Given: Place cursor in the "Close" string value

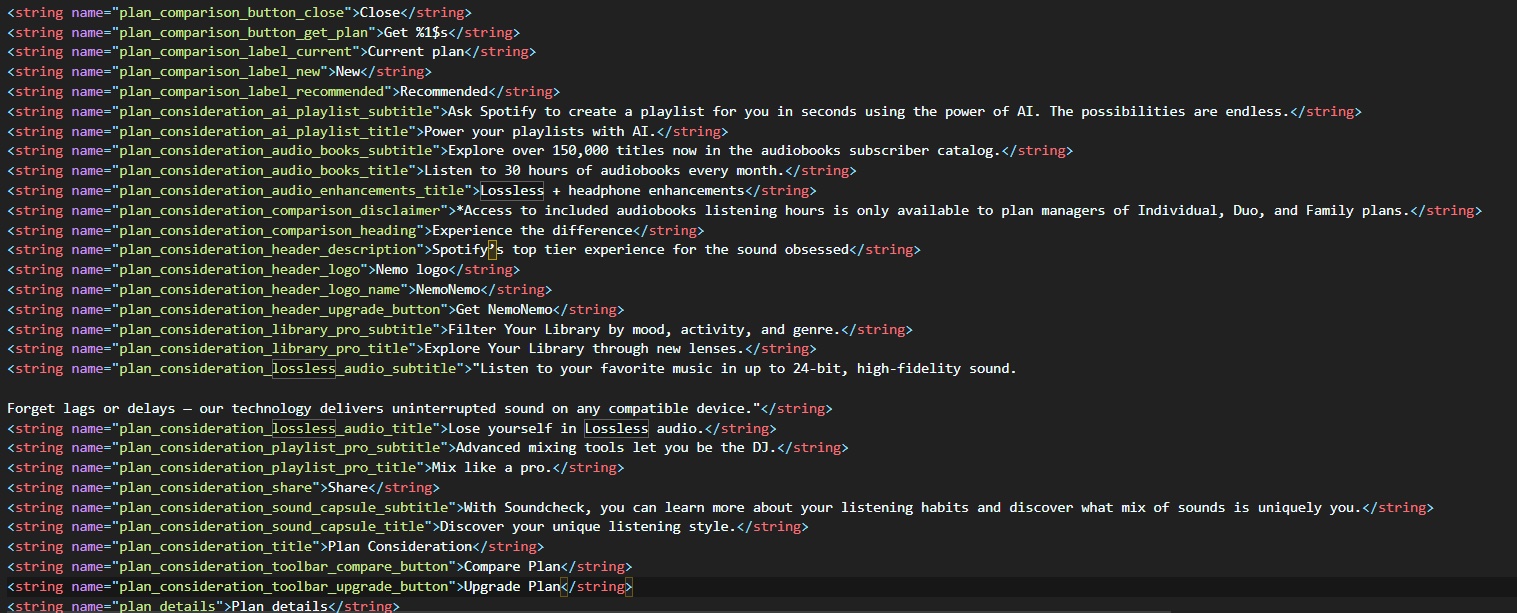Looking at the screenshot, I should [379, 13].
